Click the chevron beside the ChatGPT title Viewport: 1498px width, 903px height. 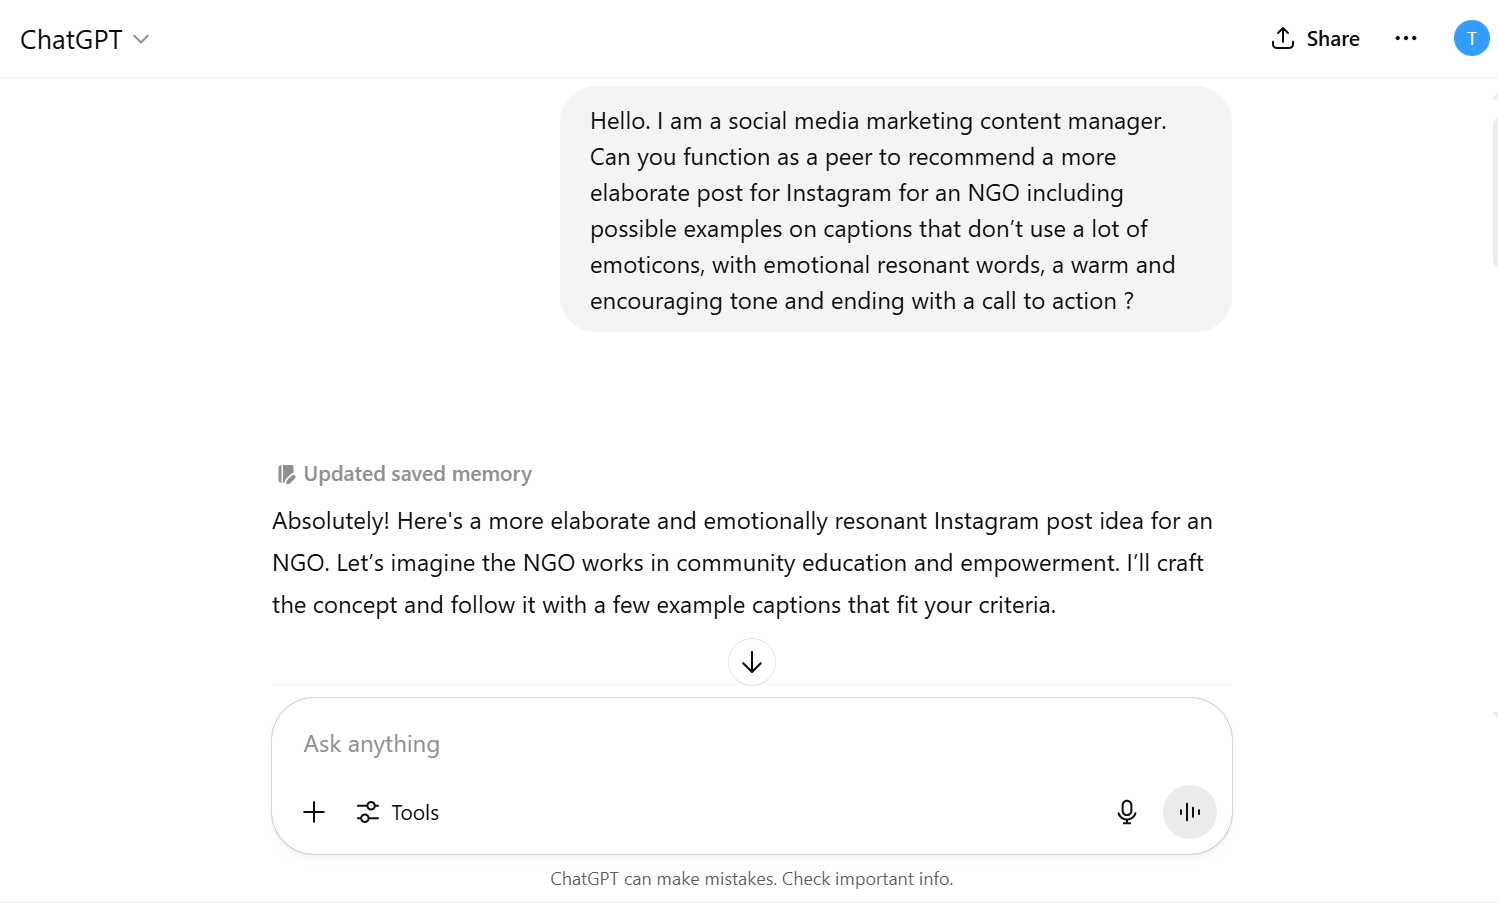click(x=141, y=39)
